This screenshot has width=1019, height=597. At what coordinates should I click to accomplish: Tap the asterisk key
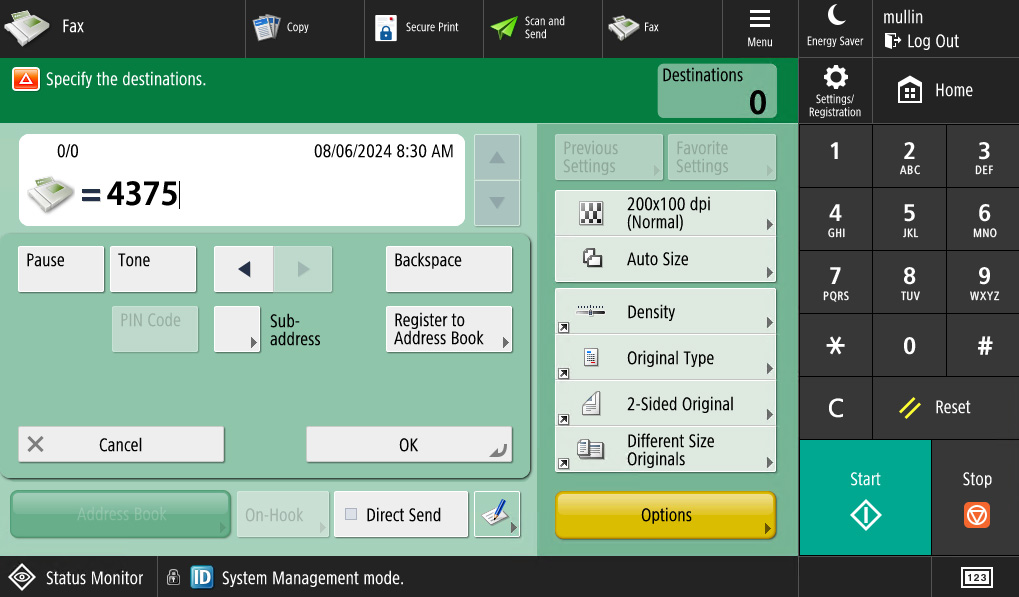click(x=835, y=345)
